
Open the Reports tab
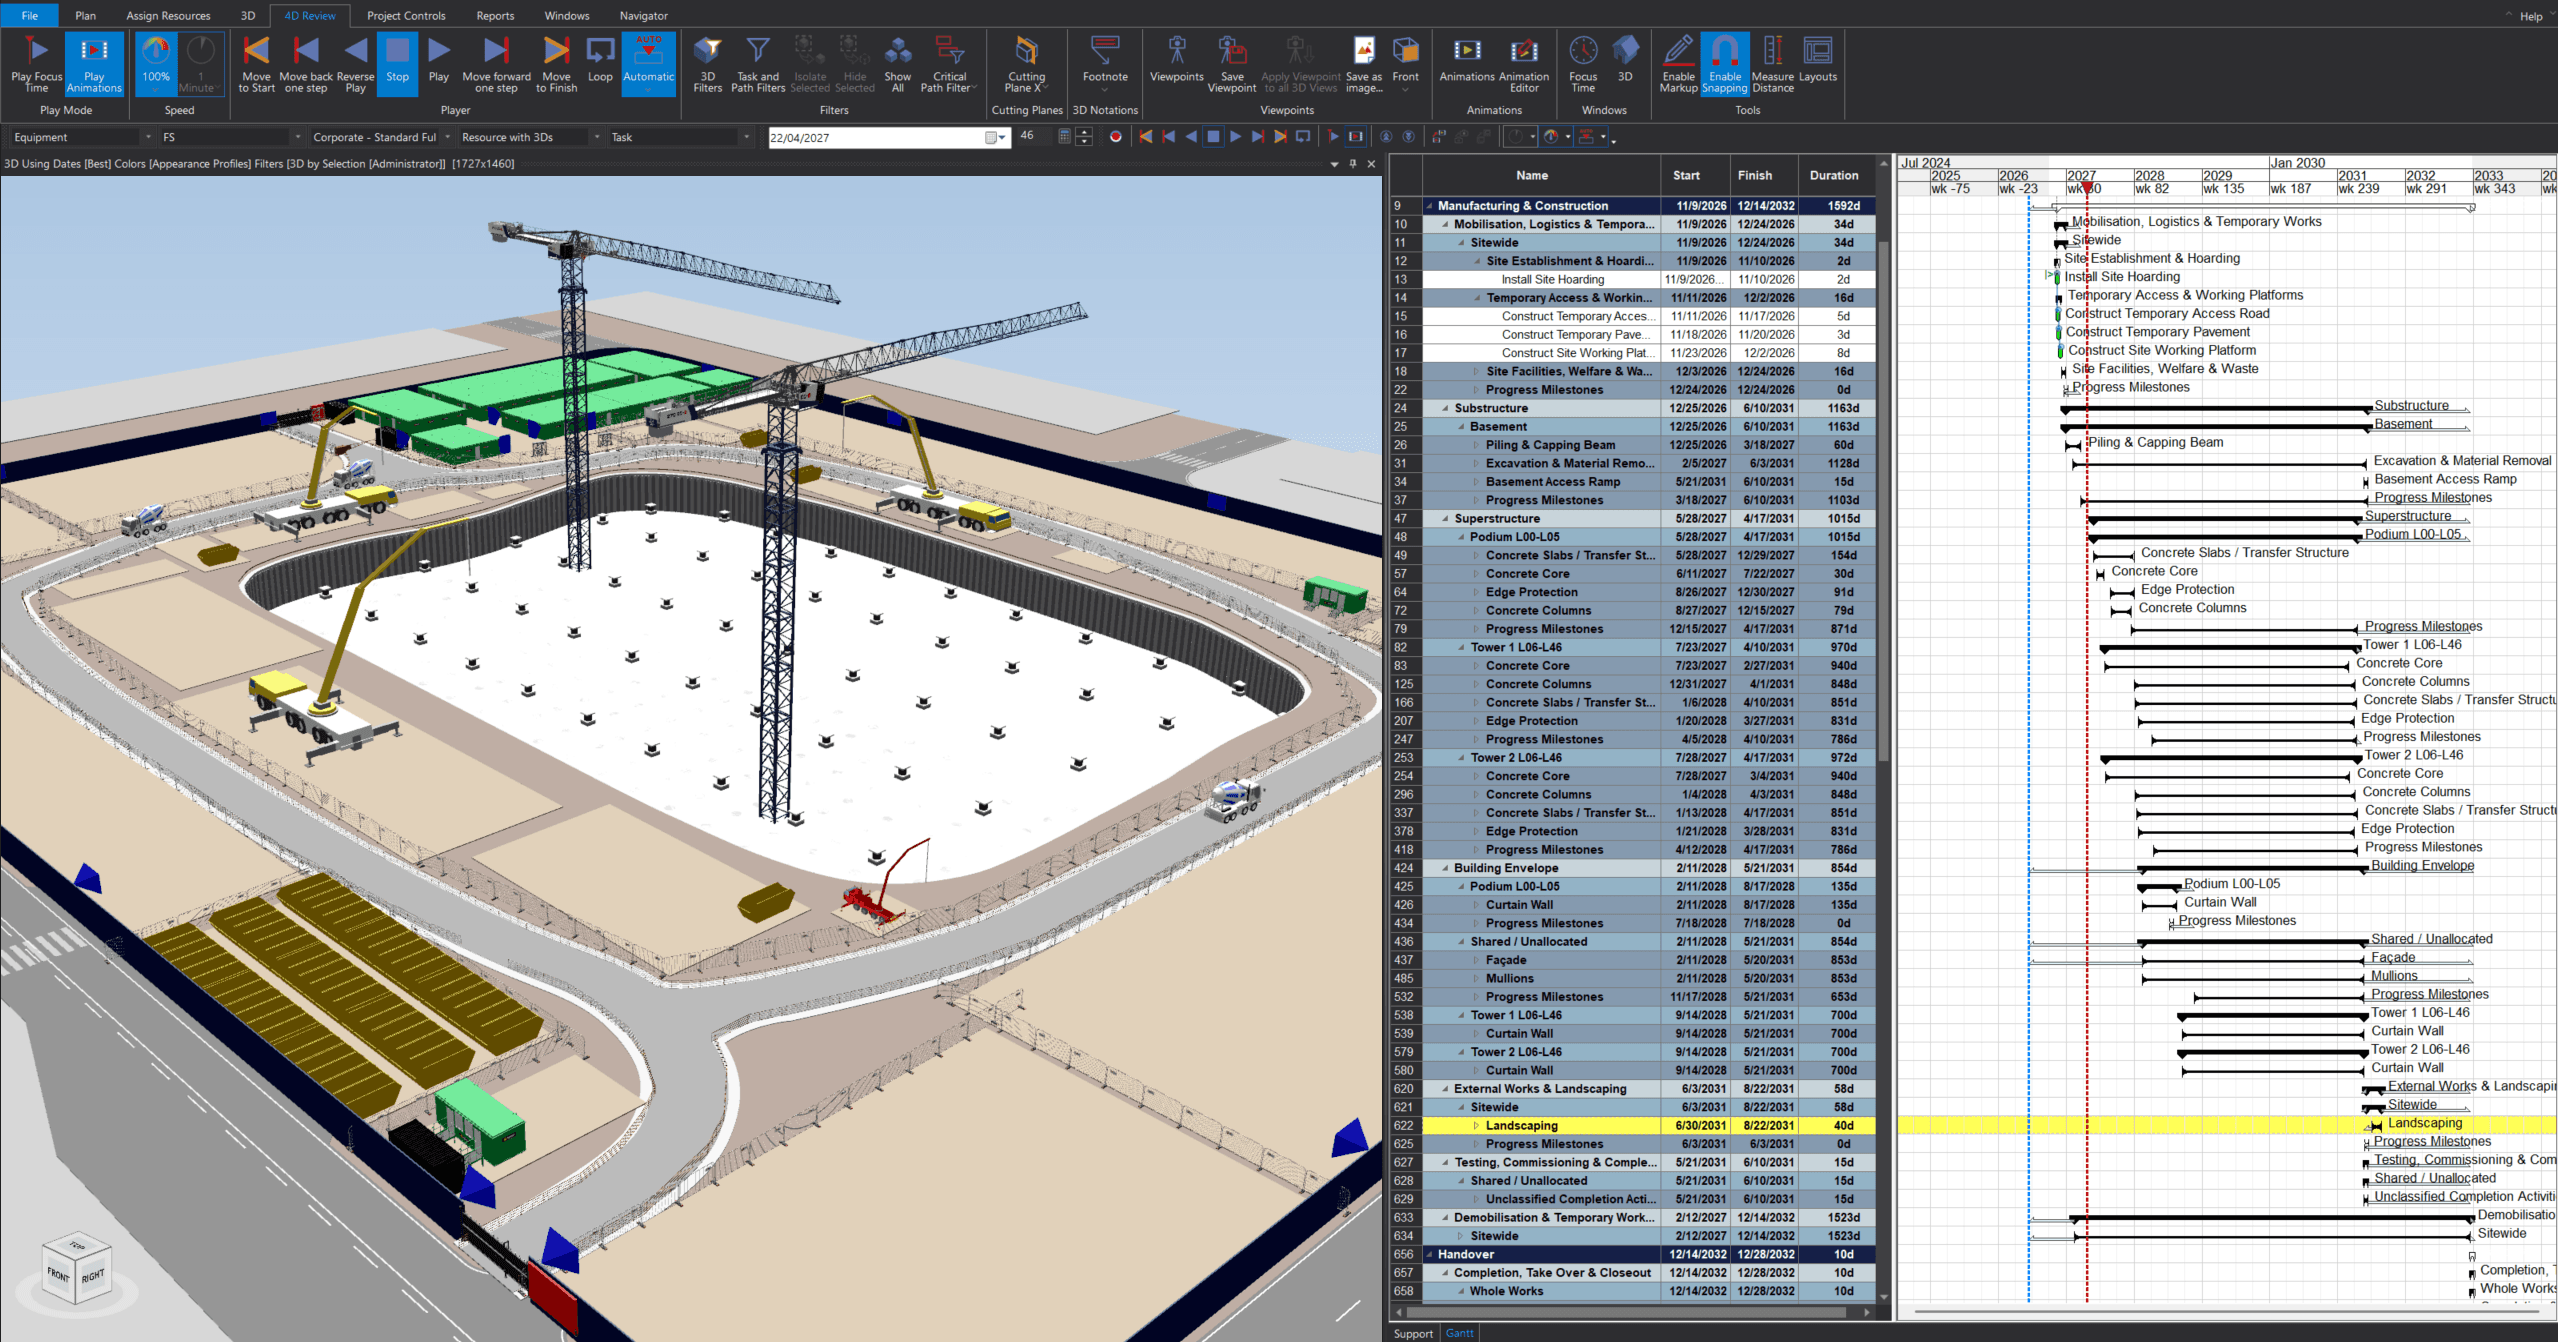pyautogui.click(x=495, y=15)
